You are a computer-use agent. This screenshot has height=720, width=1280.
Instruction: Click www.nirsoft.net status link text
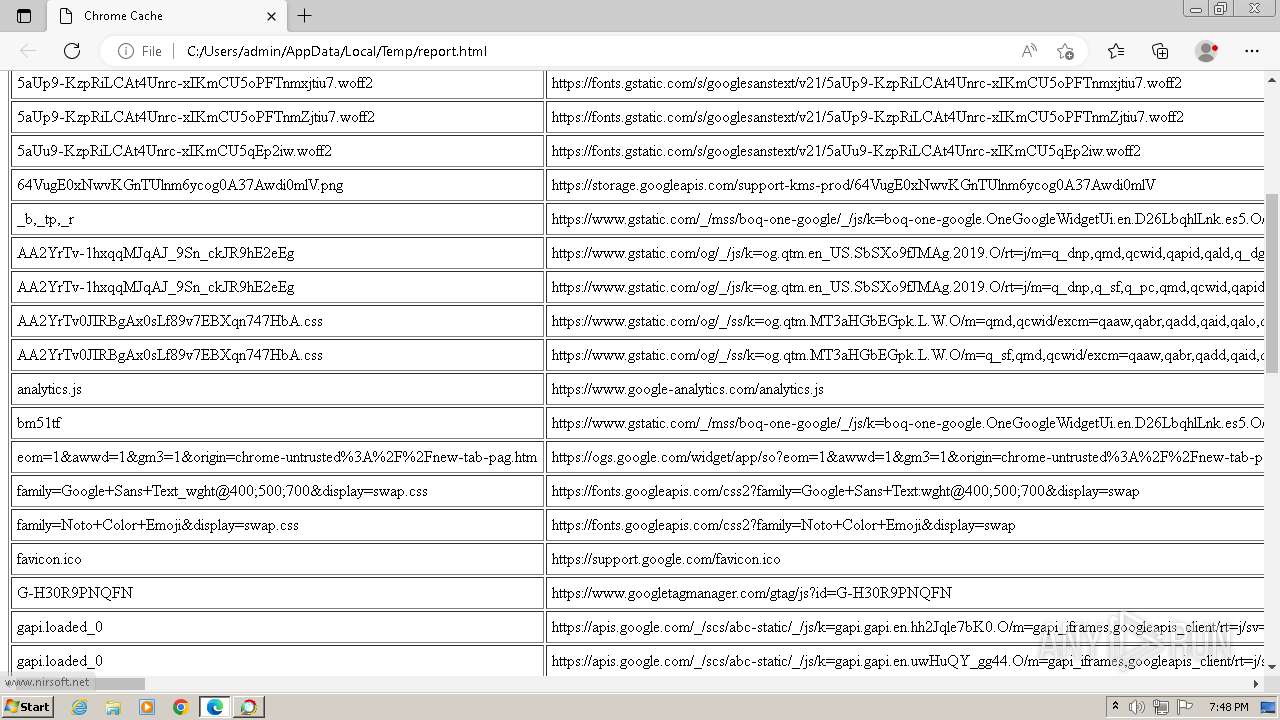tap(47, 682)
